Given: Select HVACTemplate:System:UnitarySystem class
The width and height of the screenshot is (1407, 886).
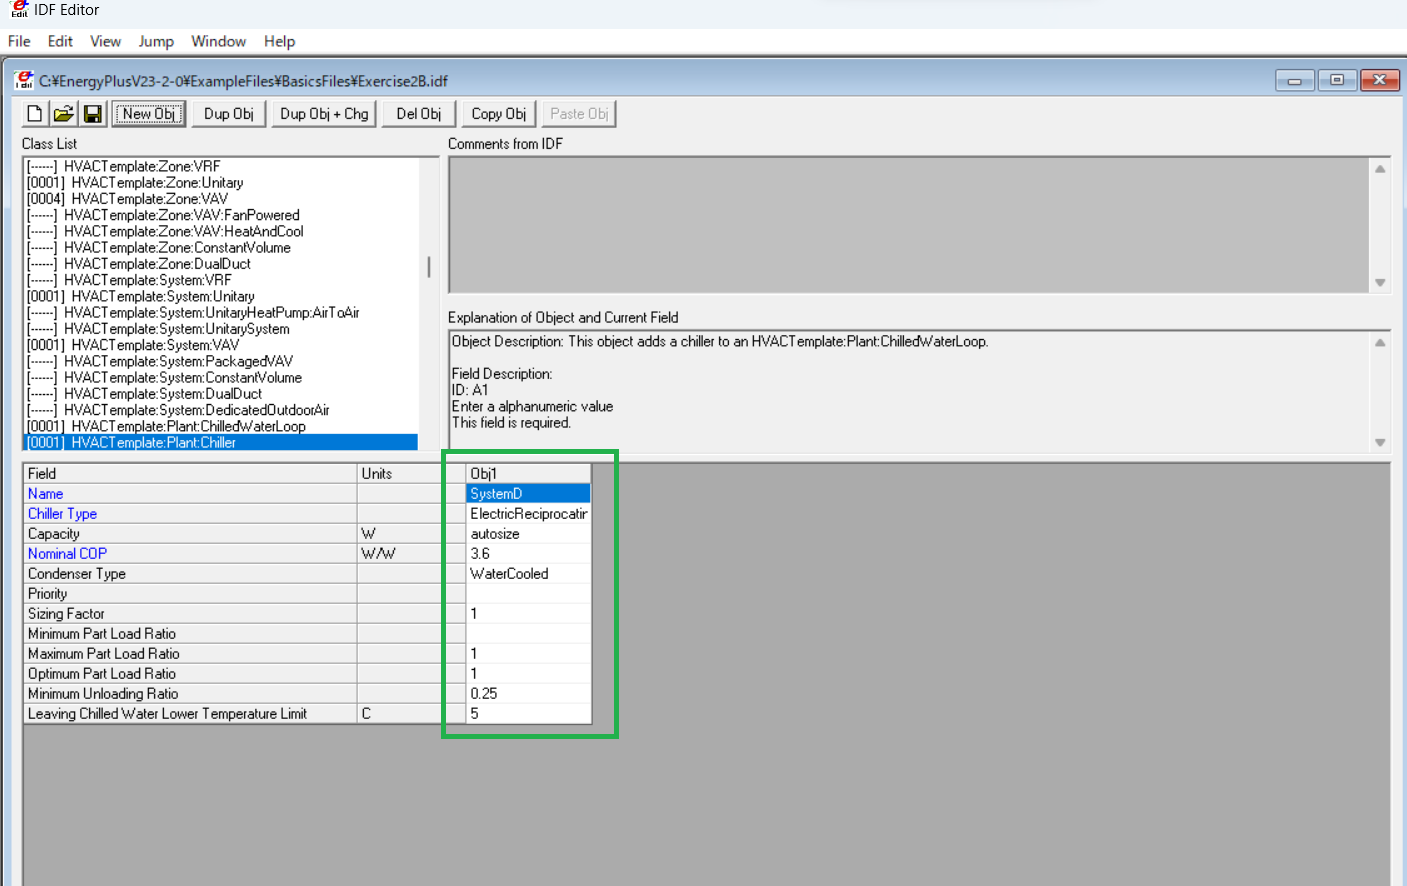Looking at the screenshot, I should [x=220, y=328].
